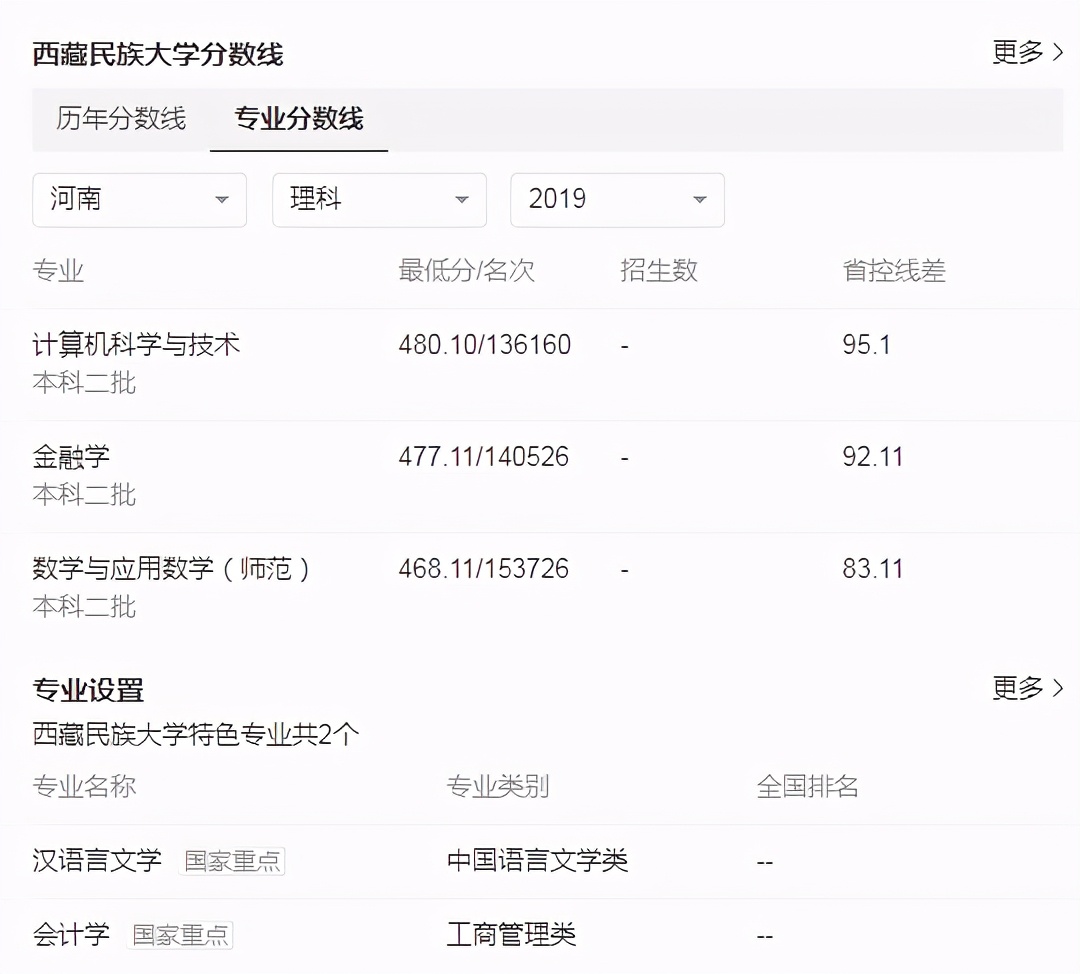
Task: Click the 会计学 specialty name
Action: (x=70, y=933)
